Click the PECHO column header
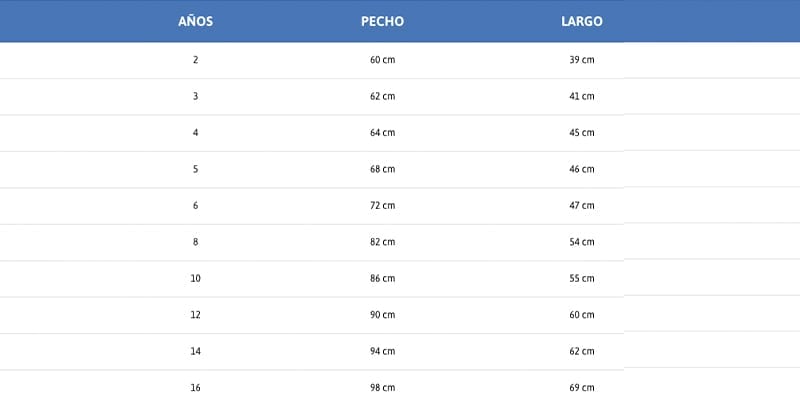This screenshot has width=800, height=401. point(382,21)
